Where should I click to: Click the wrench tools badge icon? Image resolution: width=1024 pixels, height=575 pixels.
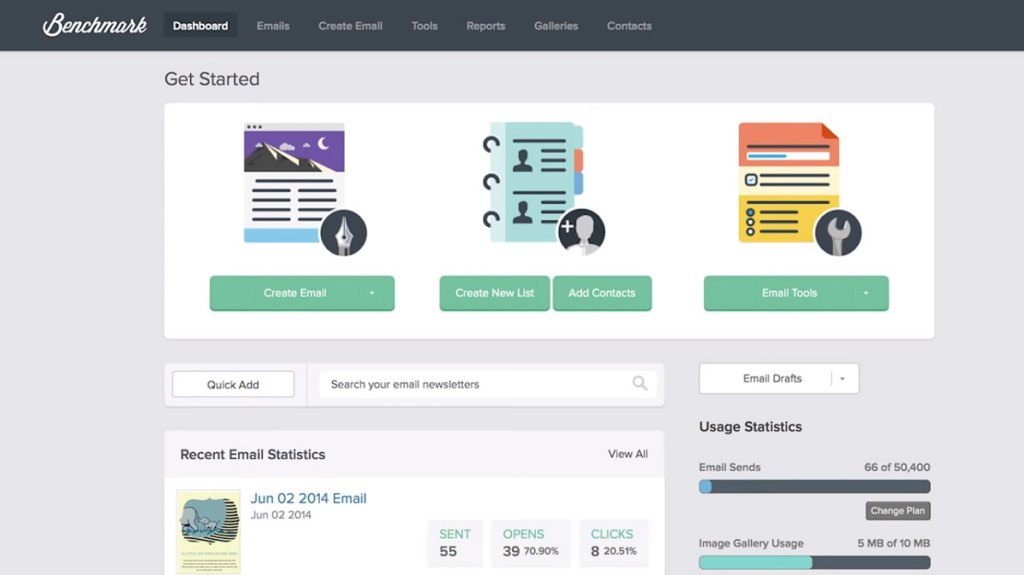click(838, 233)
